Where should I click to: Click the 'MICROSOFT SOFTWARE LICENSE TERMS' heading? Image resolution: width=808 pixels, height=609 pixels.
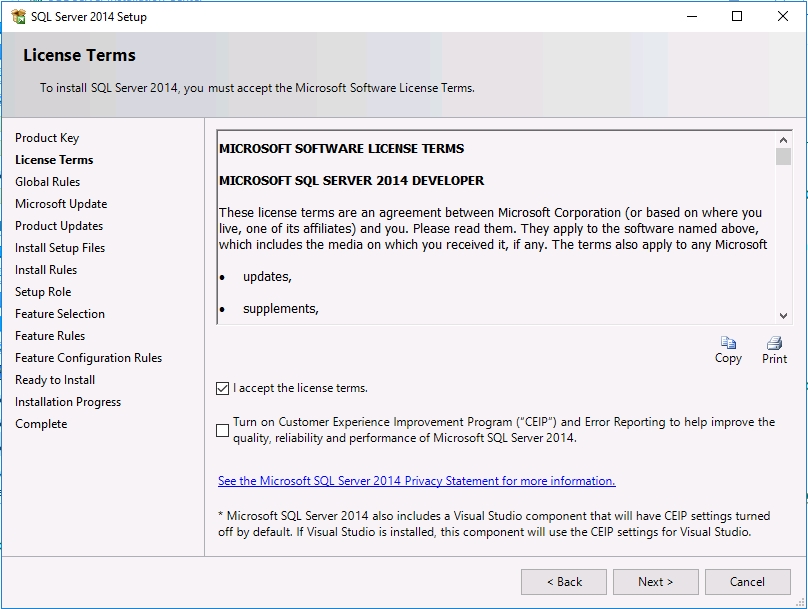click(341, 149)
